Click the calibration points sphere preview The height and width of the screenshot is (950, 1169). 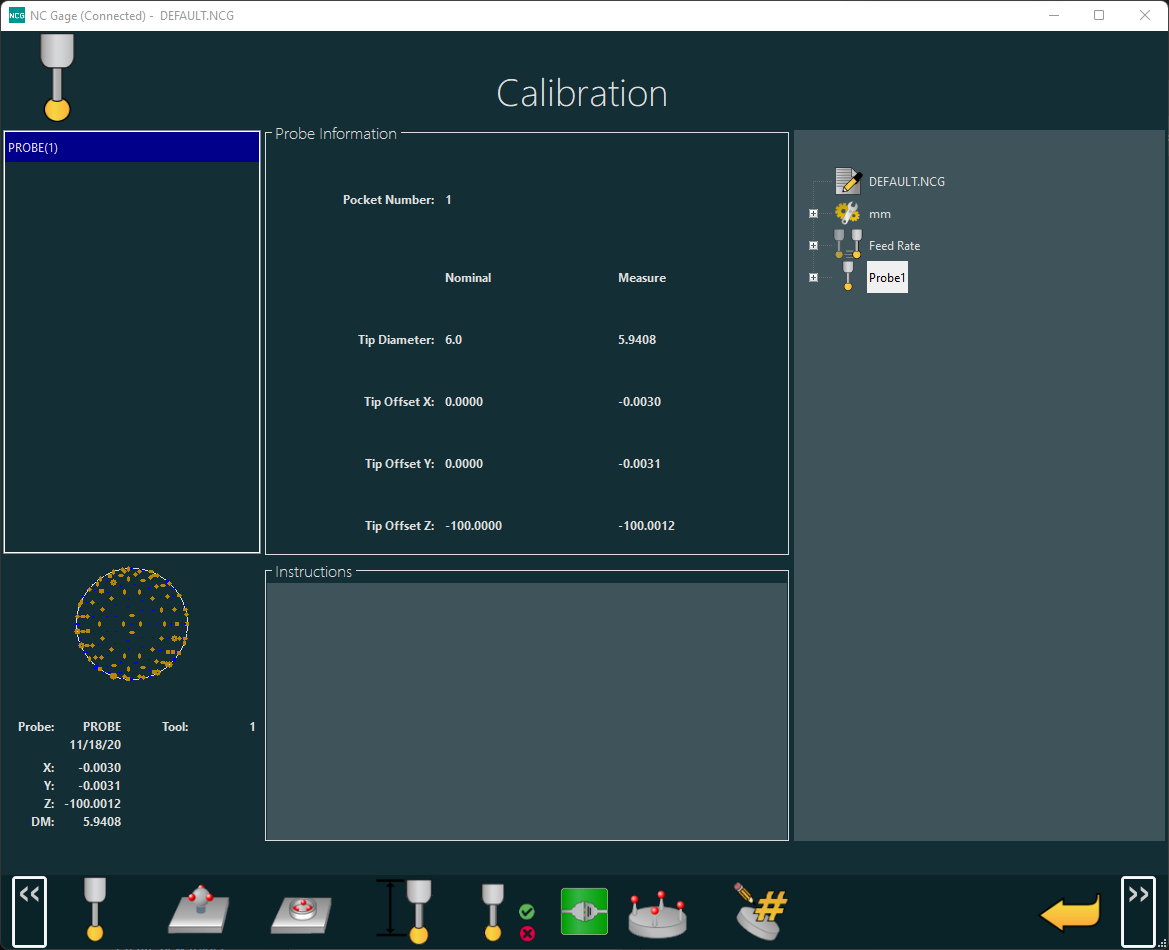click(x=132, y=624)
